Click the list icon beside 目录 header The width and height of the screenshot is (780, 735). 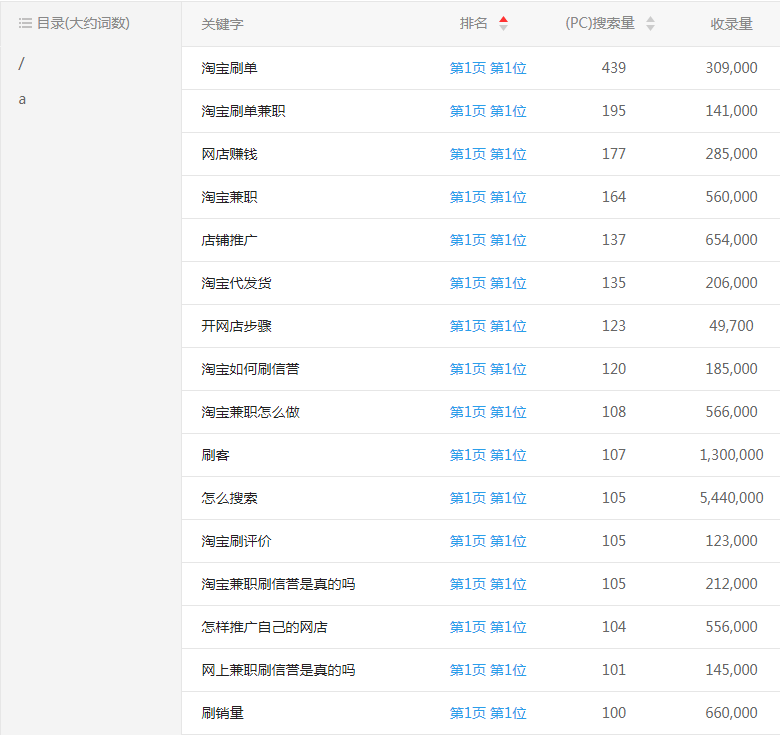[25, 23]
